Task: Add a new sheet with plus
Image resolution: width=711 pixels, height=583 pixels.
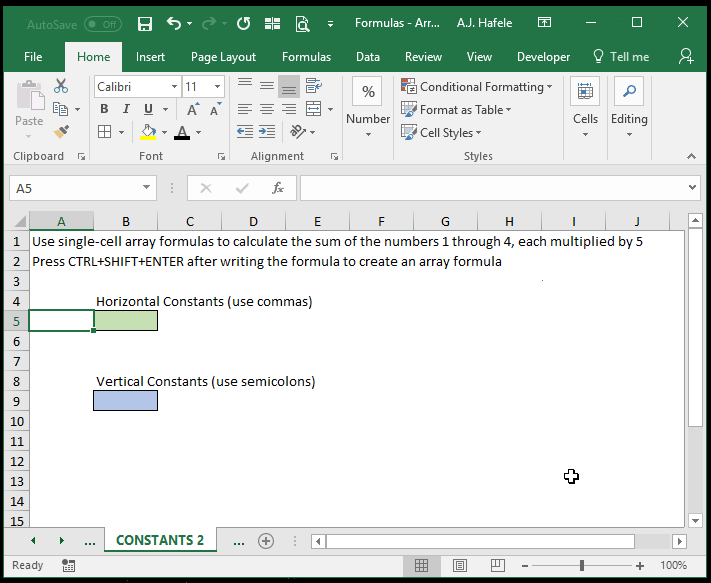Action: point(266,541)
